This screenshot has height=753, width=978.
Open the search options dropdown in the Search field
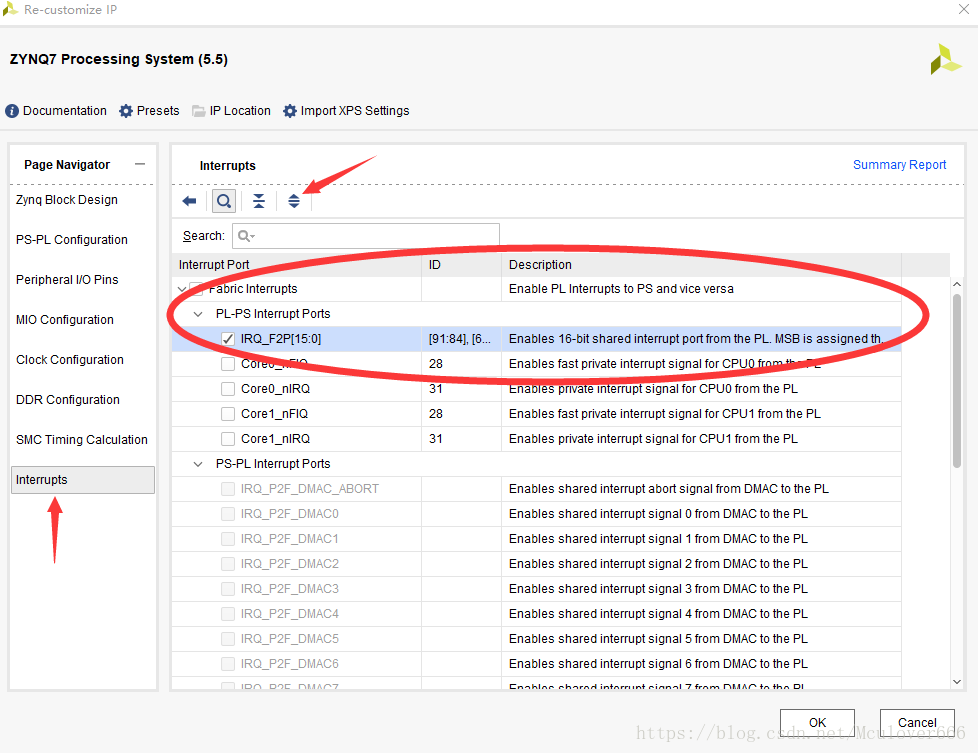(246, 236)
